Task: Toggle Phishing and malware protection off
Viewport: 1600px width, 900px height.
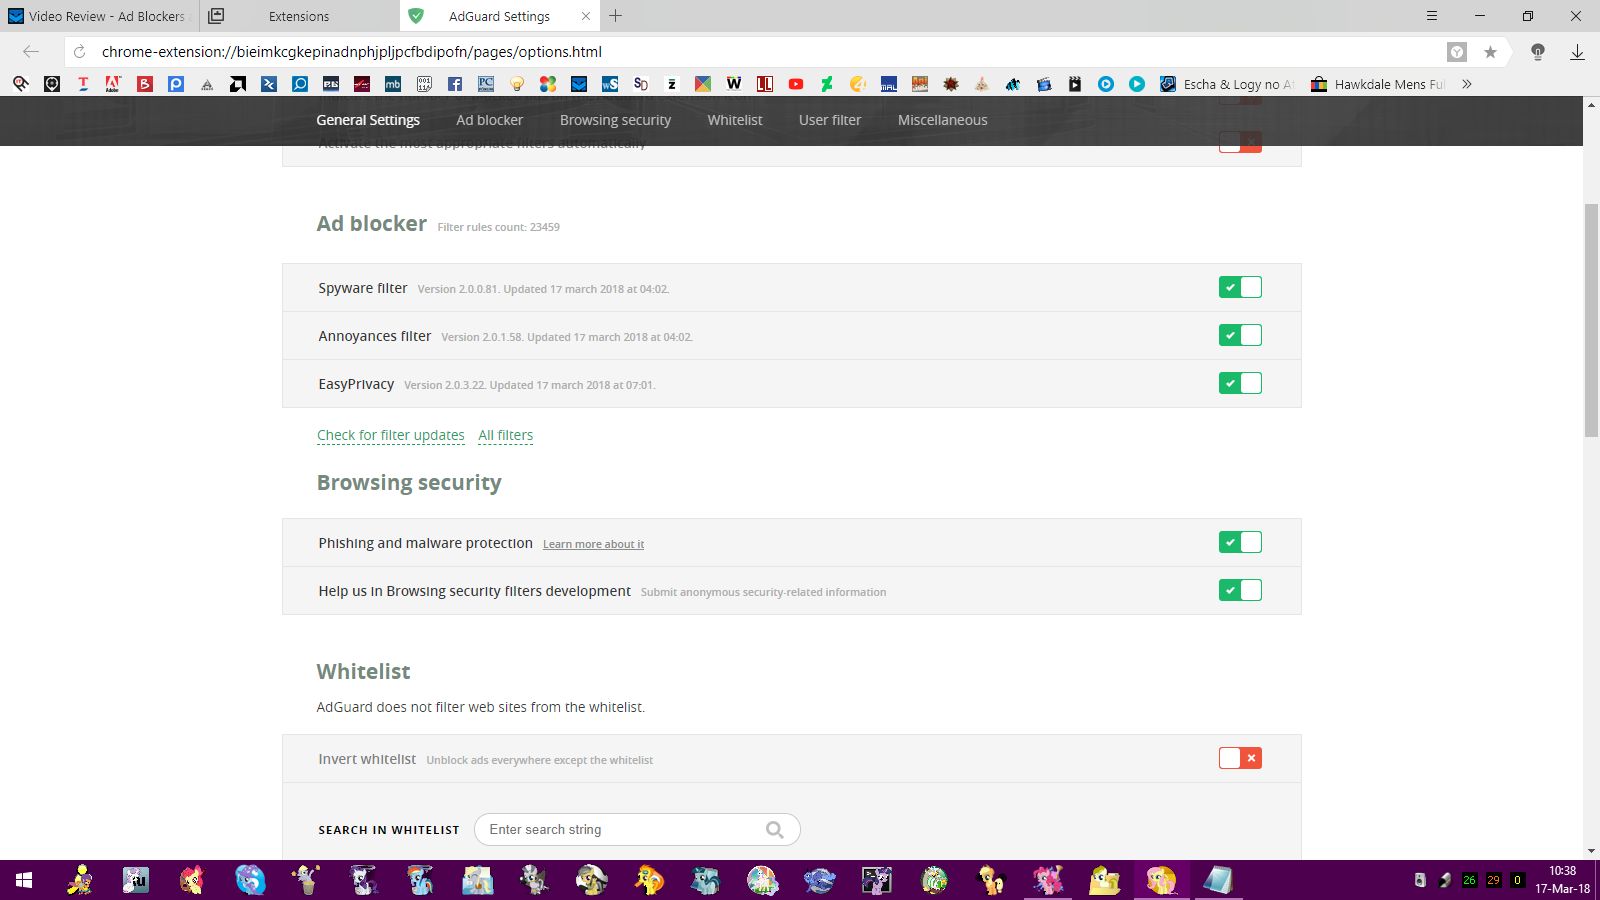Action: pos(1240,543)
